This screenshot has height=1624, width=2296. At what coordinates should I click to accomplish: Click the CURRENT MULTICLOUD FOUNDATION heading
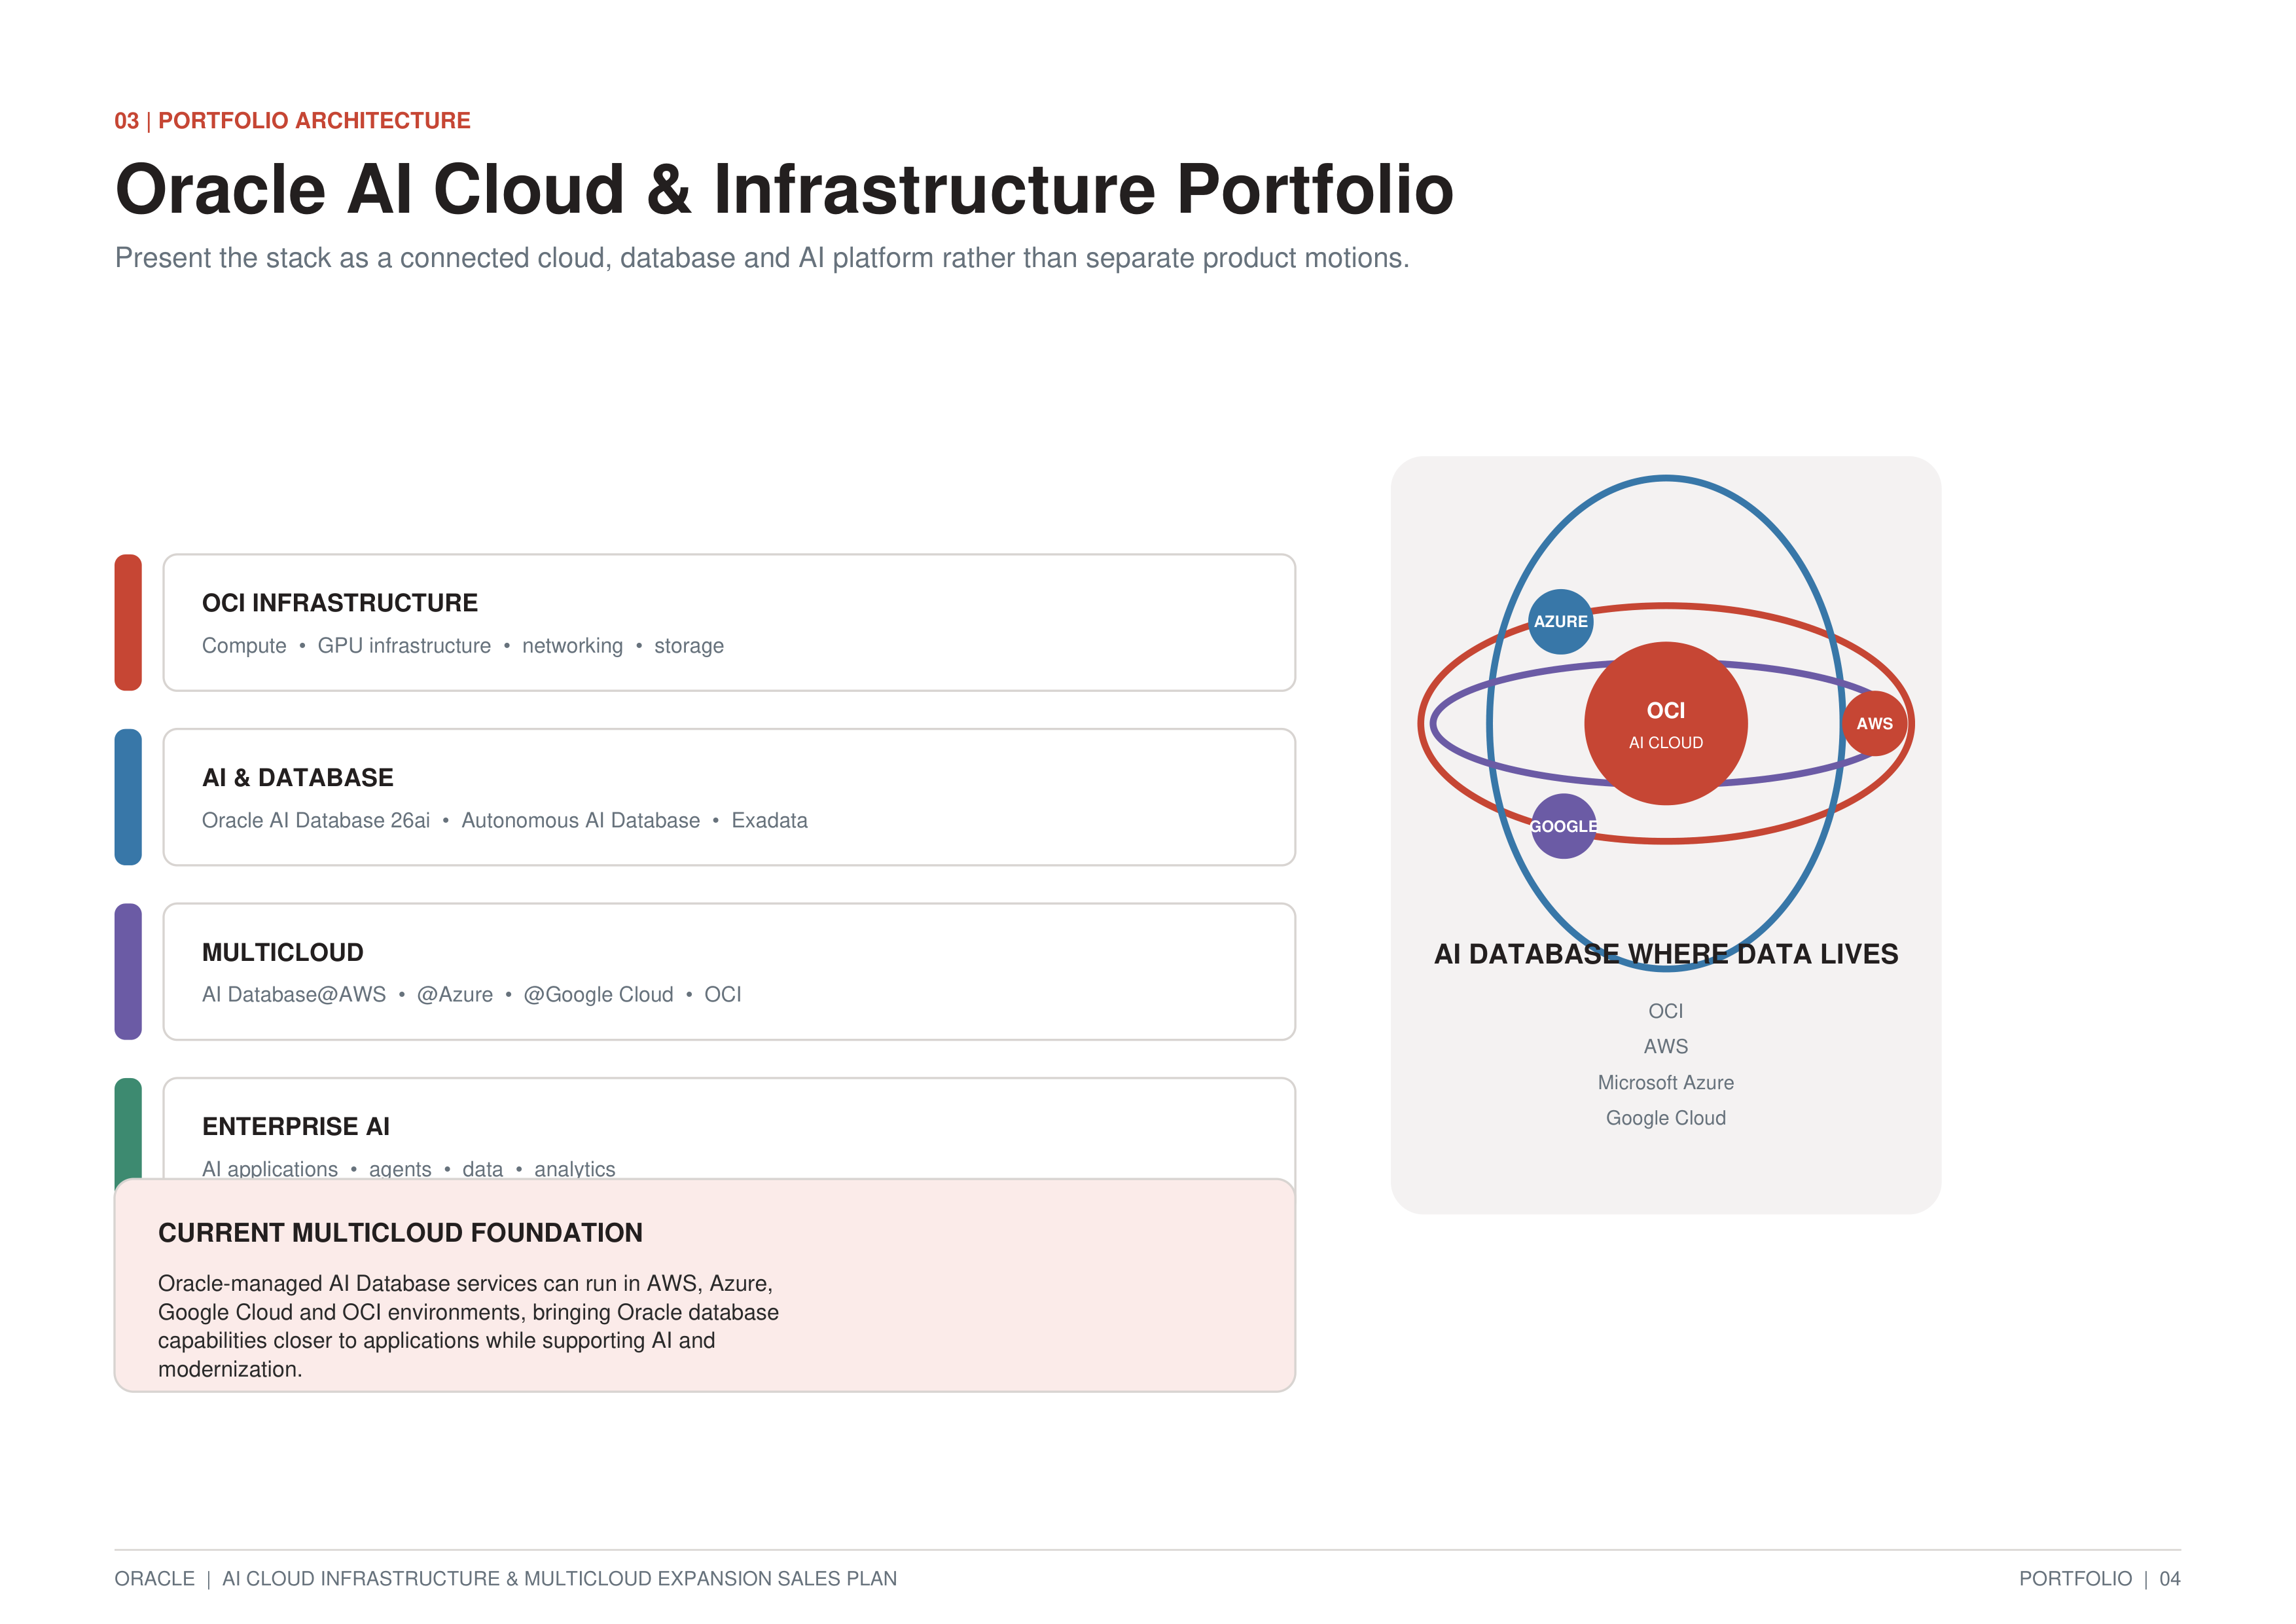tap(400, 1233)
